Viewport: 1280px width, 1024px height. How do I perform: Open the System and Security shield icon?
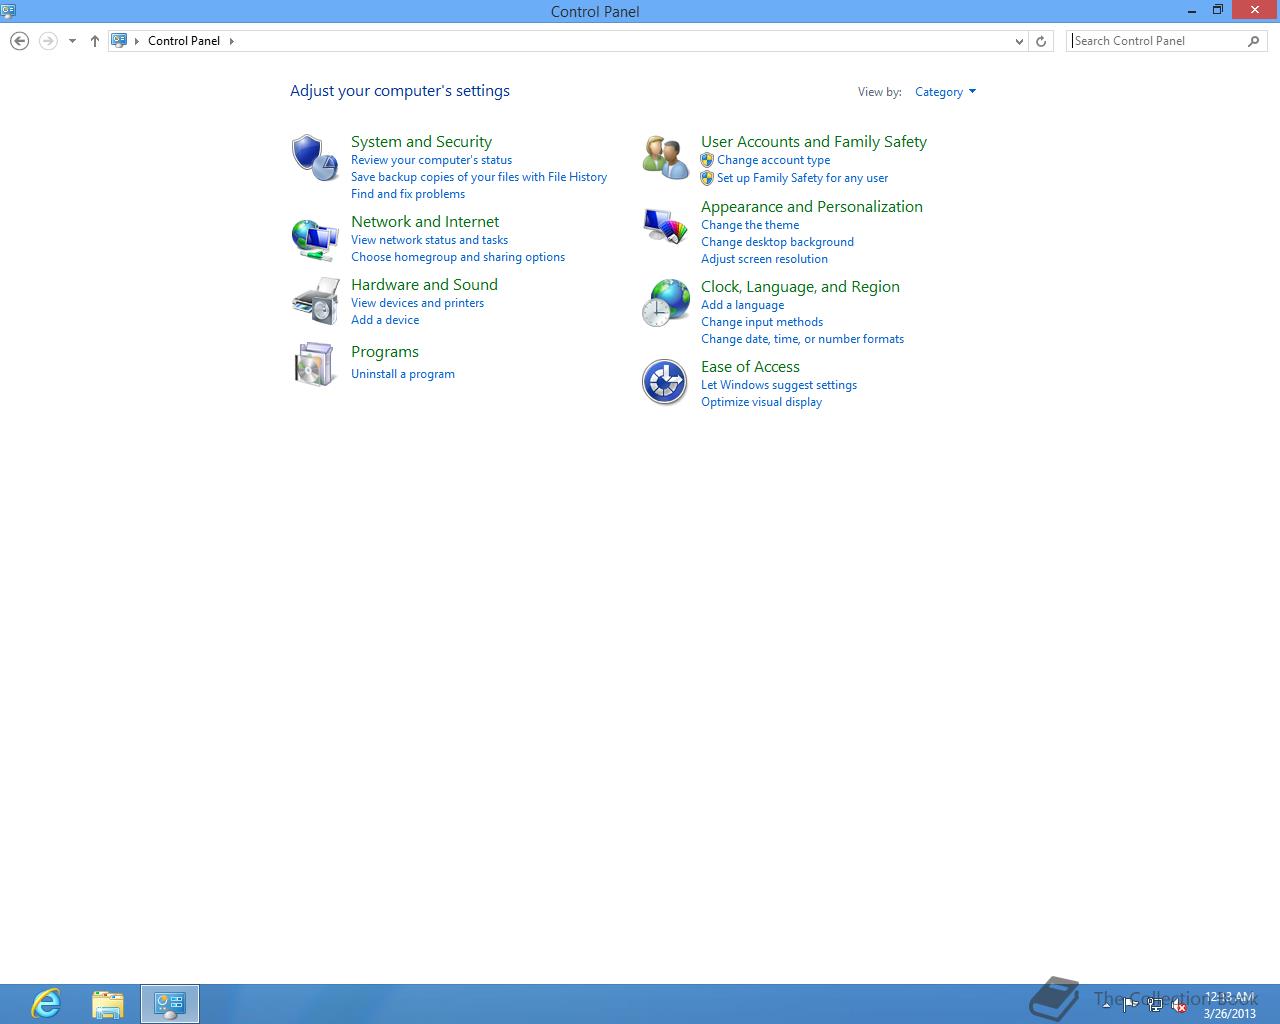pyautogui.click(x=315, y=158)
